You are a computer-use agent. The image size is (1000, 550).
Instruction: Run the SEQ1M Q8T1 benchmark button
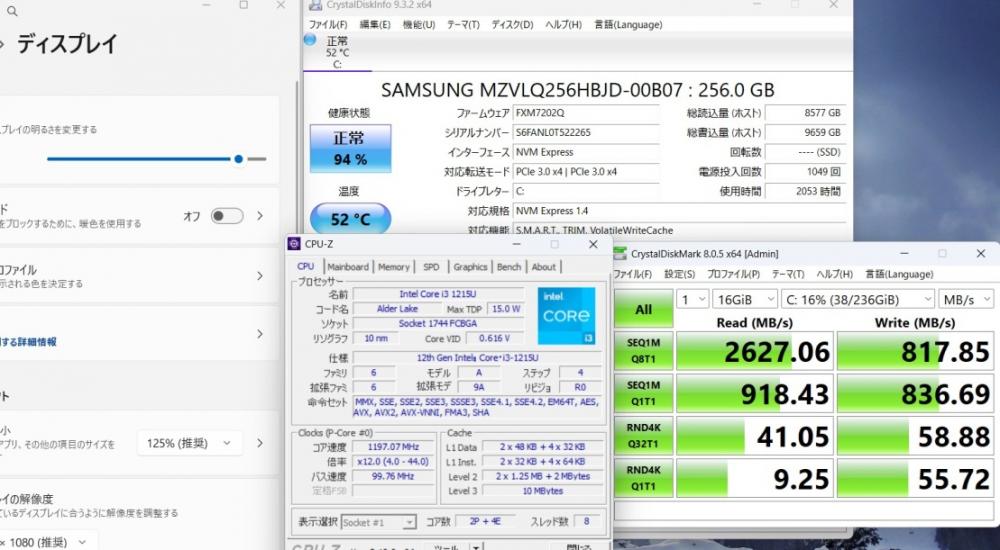[643, 350]
